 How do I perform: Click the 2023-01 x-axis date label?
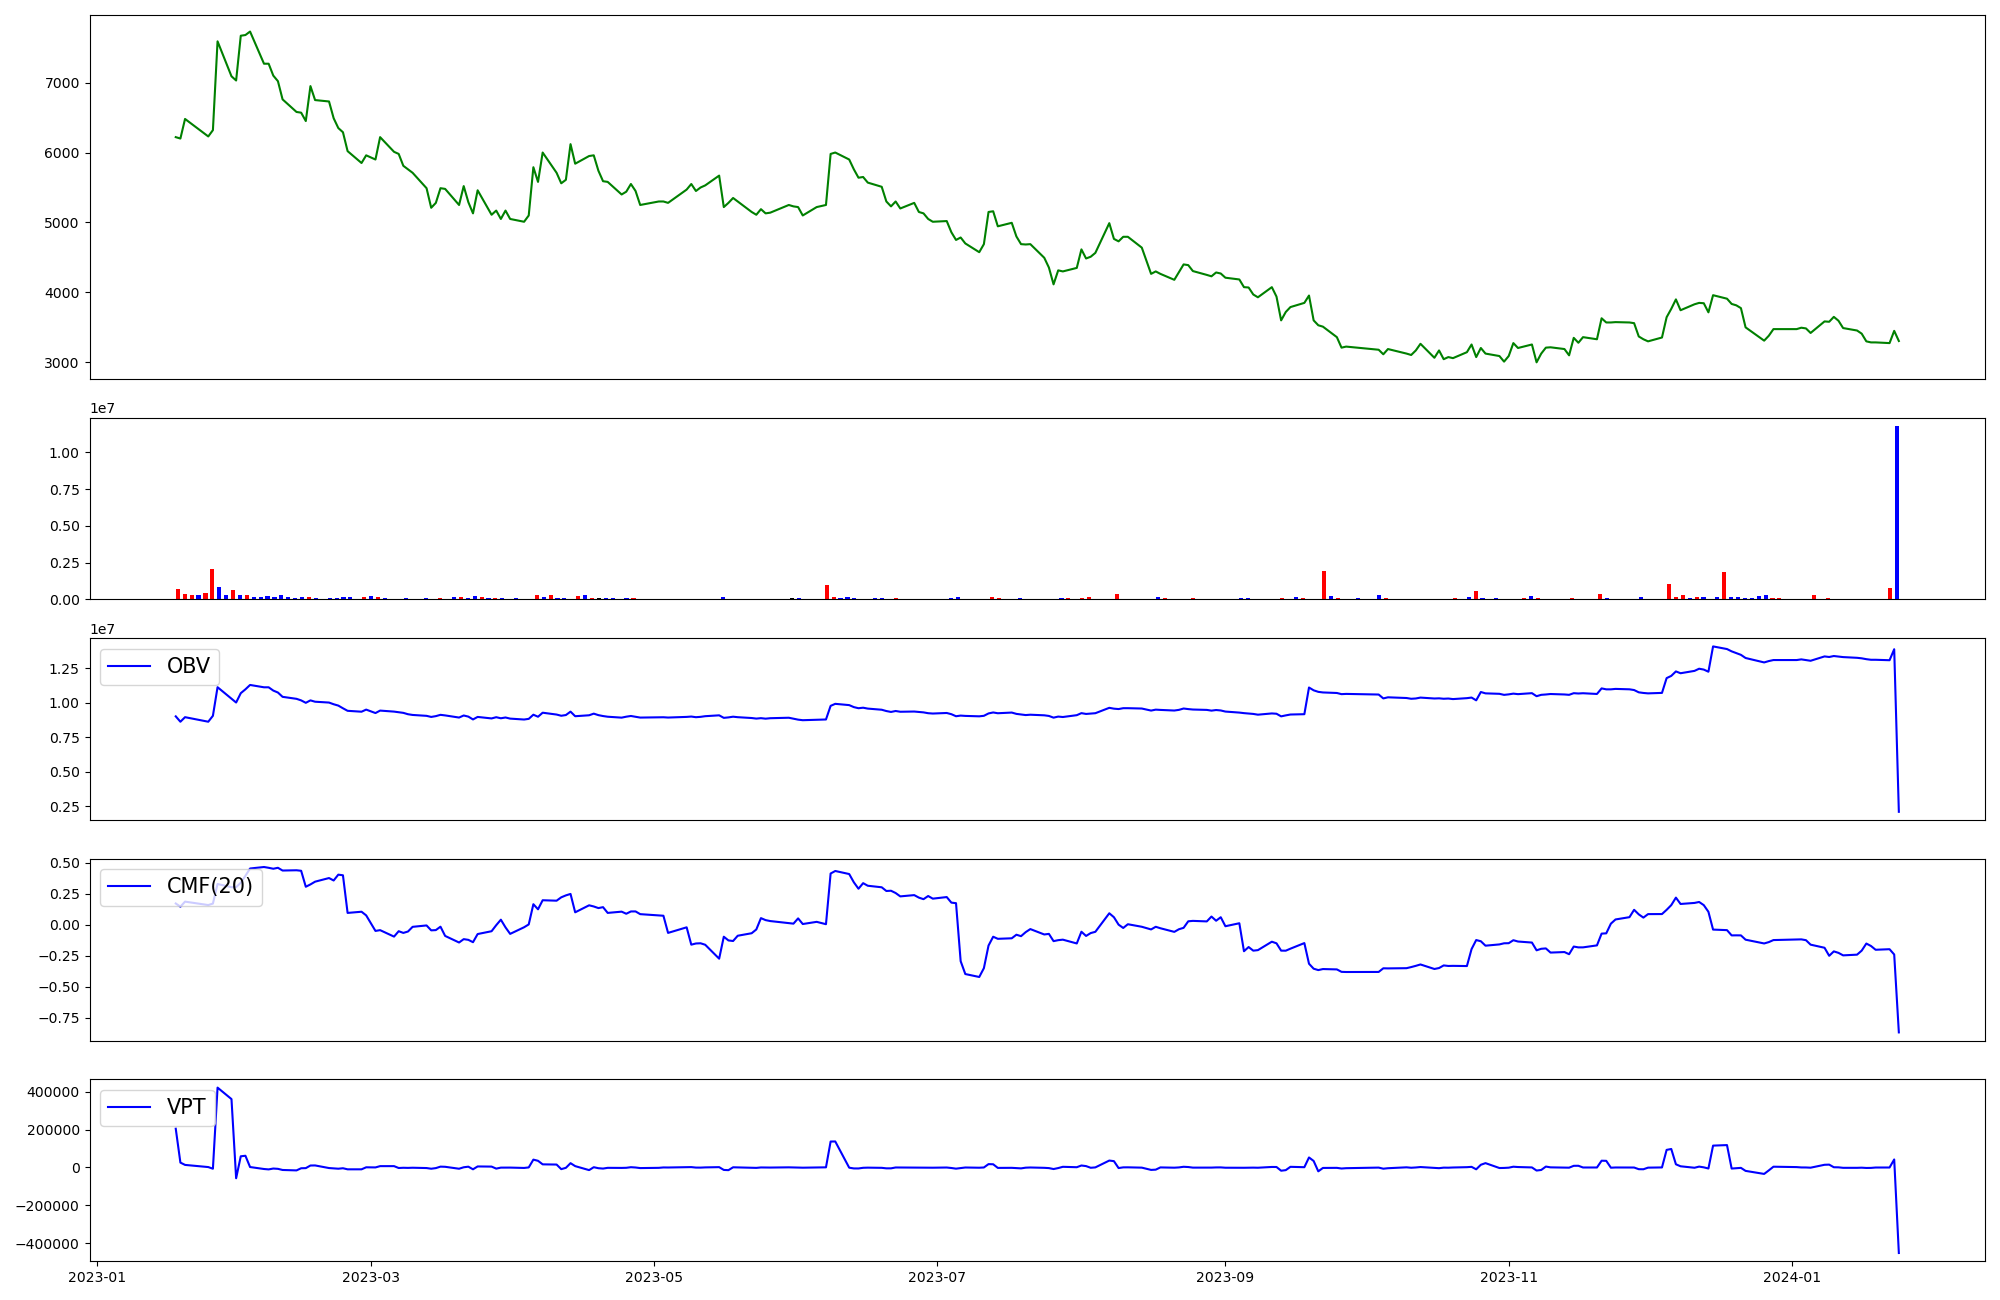tap(97, 1277)
